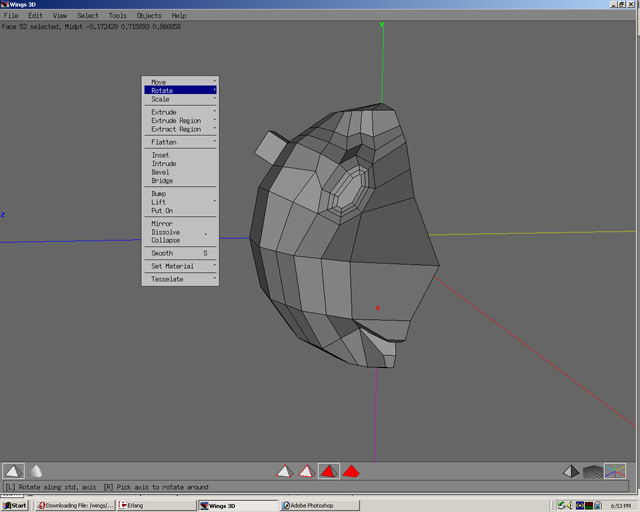Choose Collapse from context menu
The width and height of the screenshot is (640, 512).
180,240
